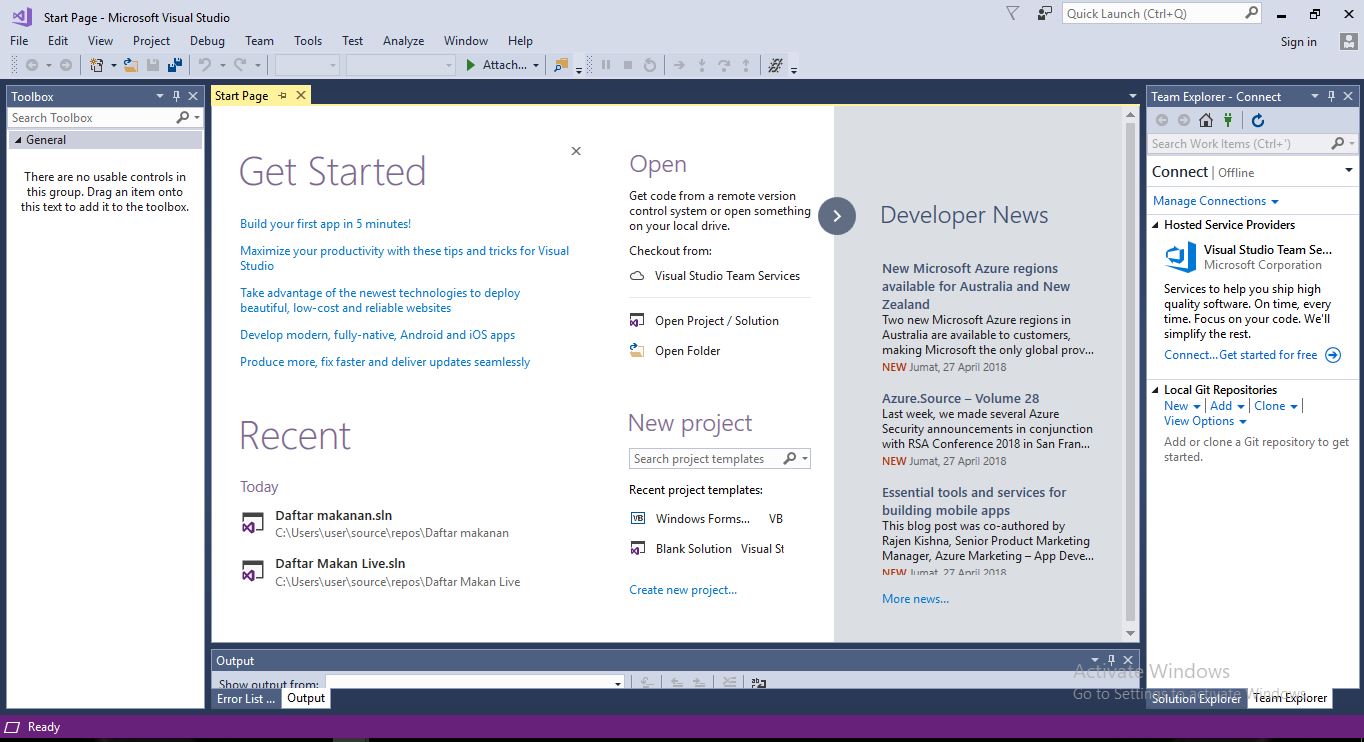Click the Undo toolbar icon
The height and width of the screenshot is (742, 1364).
click(205, 65)
